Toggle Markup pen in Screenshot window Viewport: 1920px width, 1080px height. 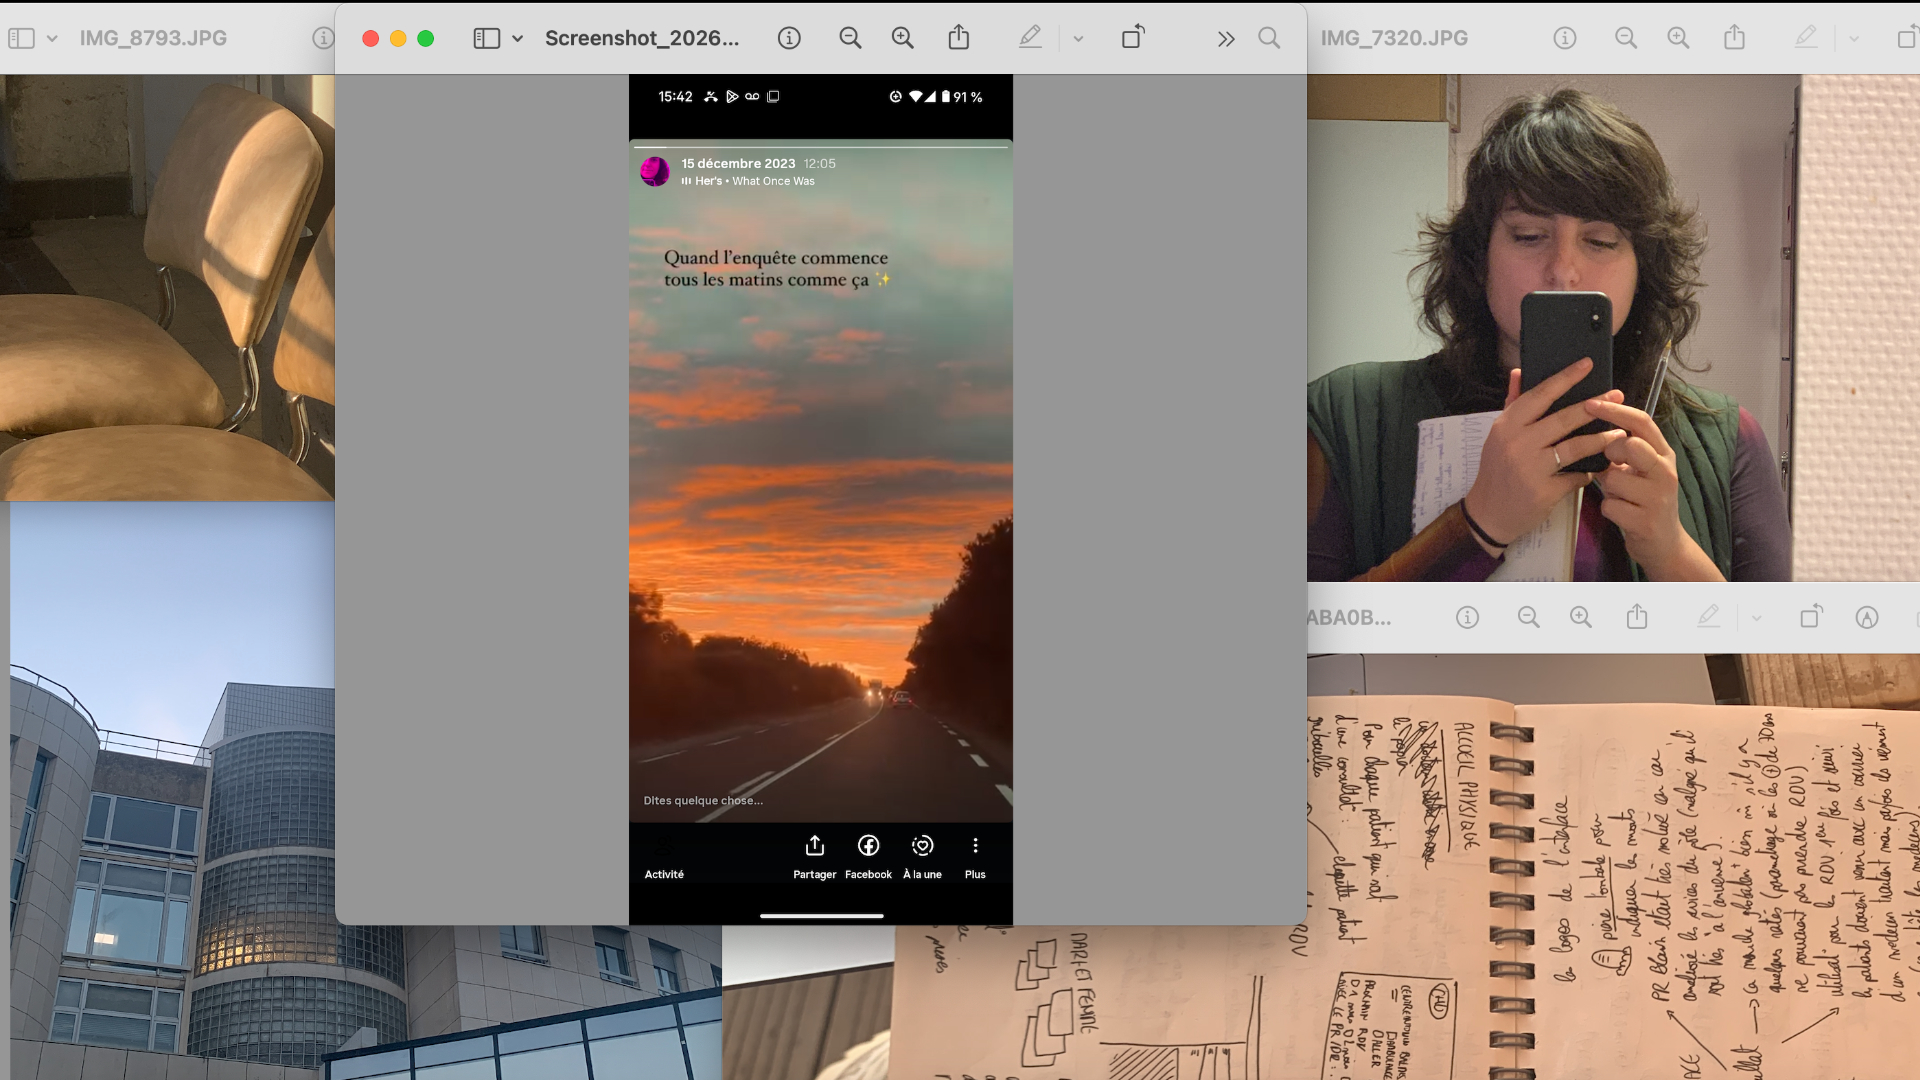[1030, 38]
